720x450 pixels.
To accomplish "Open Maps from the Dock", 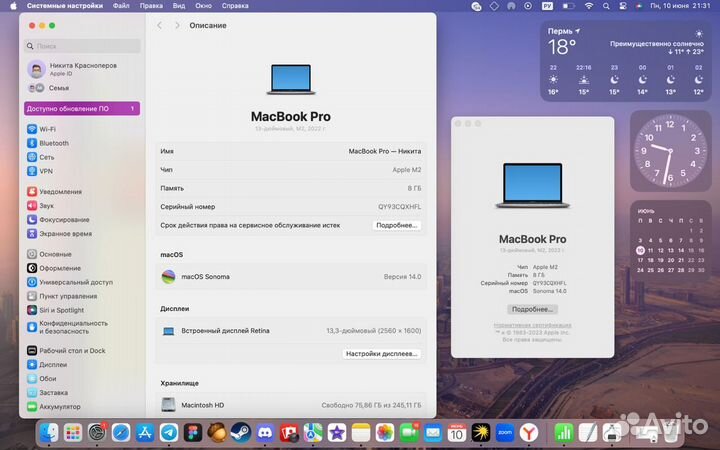I will (313, 433).
